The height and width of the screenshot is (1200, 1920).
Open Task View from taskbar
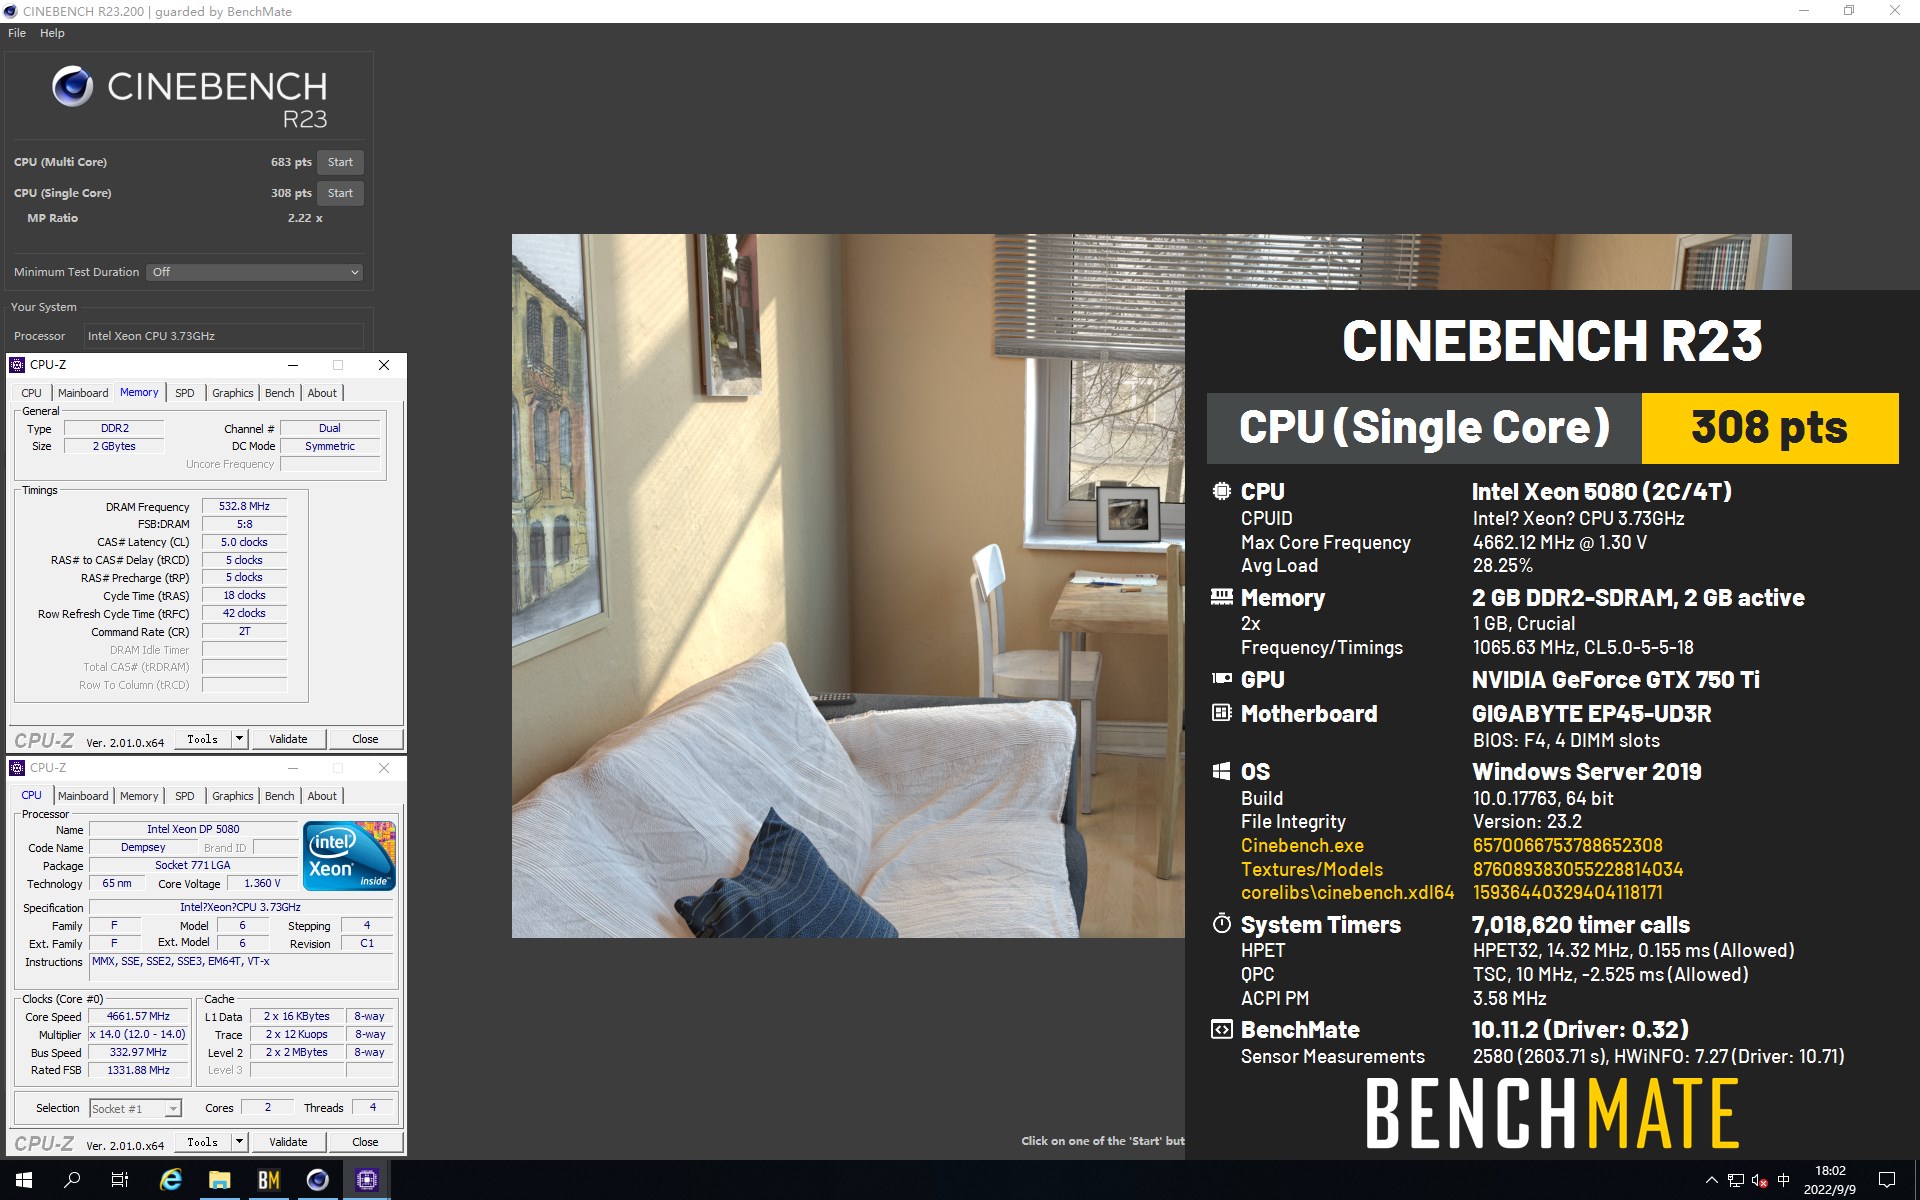120,1180
